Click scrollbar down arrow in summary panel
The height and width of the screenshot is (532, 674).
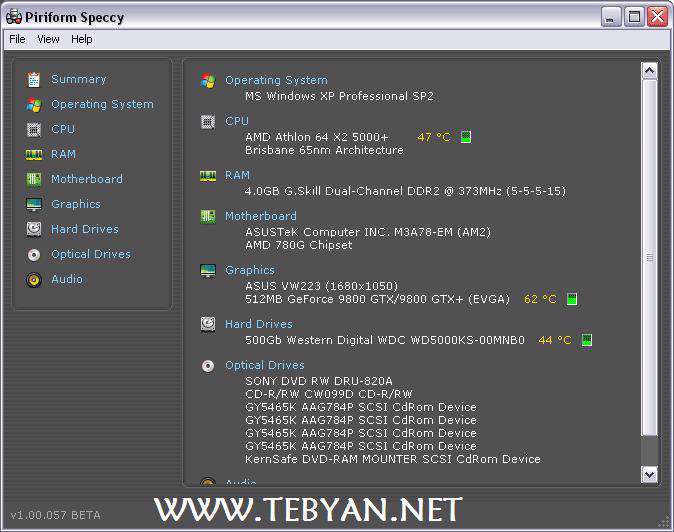[x=649, y=474]
